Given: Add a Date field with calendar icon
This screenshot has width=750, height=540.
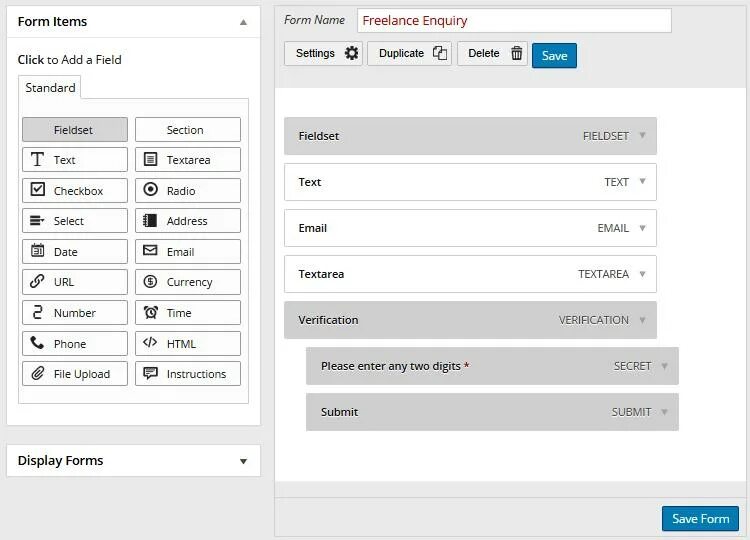Looking at the screenshot, I should coord(75,252).
